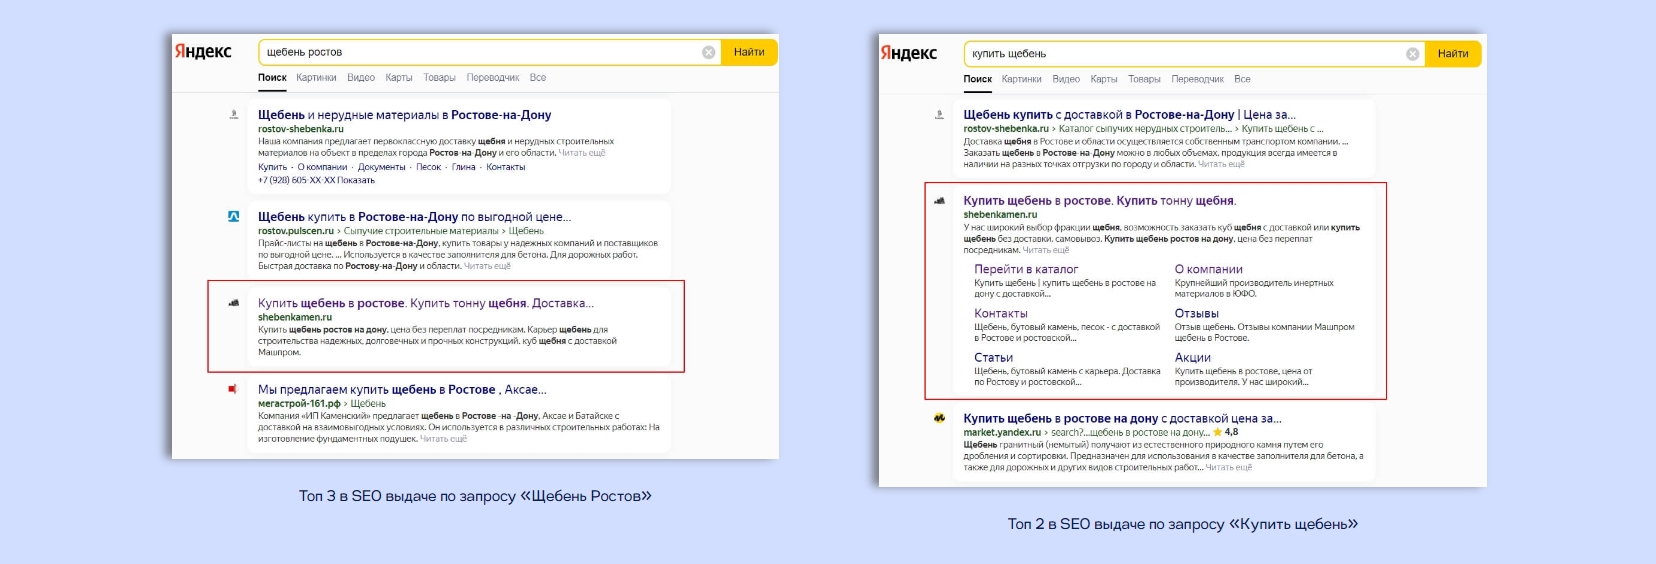Expand 'Читать ещё' in the мегастрой-161.рф snippet
Viewport: 1656px width, 564px height.
point(443,439)
